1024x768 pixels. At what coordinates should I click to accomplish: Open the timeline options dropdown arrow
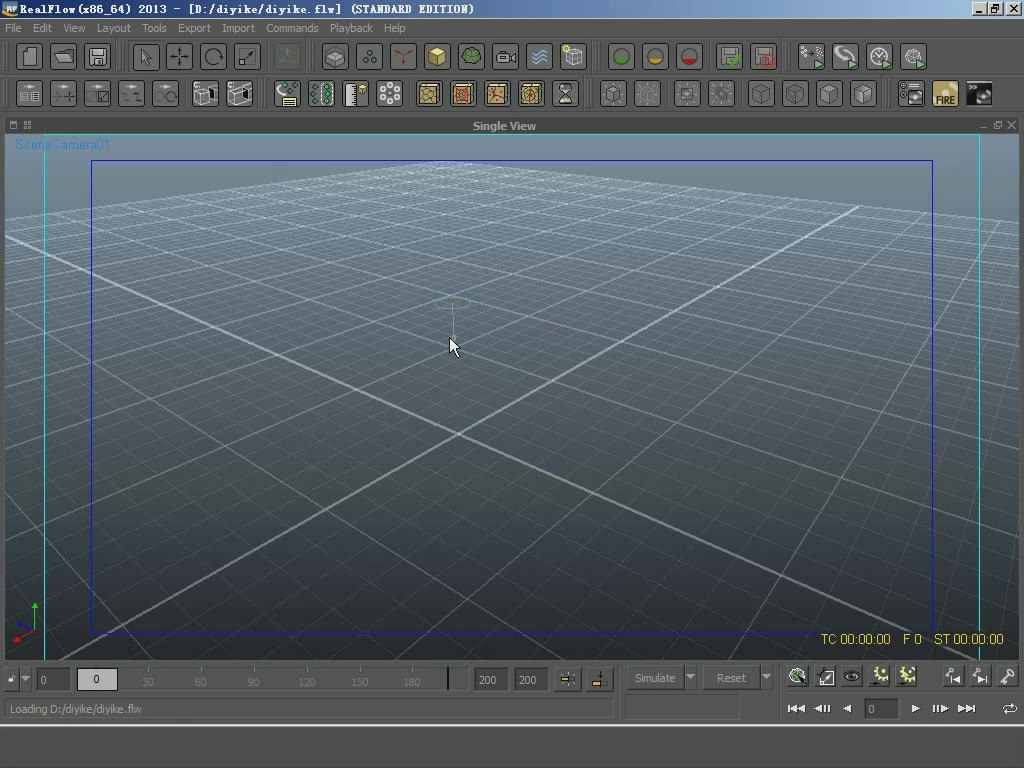coord(25,679)
